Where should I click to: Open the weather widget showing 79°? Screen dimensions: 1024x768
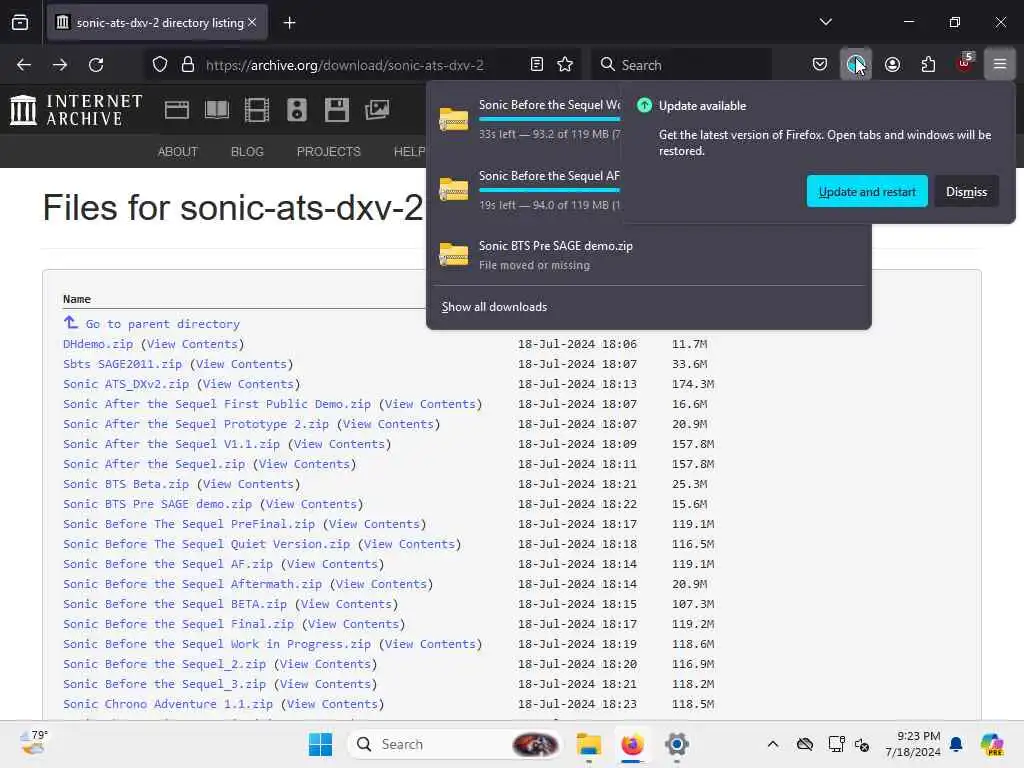pyautogui.click(x=33, y=743)
